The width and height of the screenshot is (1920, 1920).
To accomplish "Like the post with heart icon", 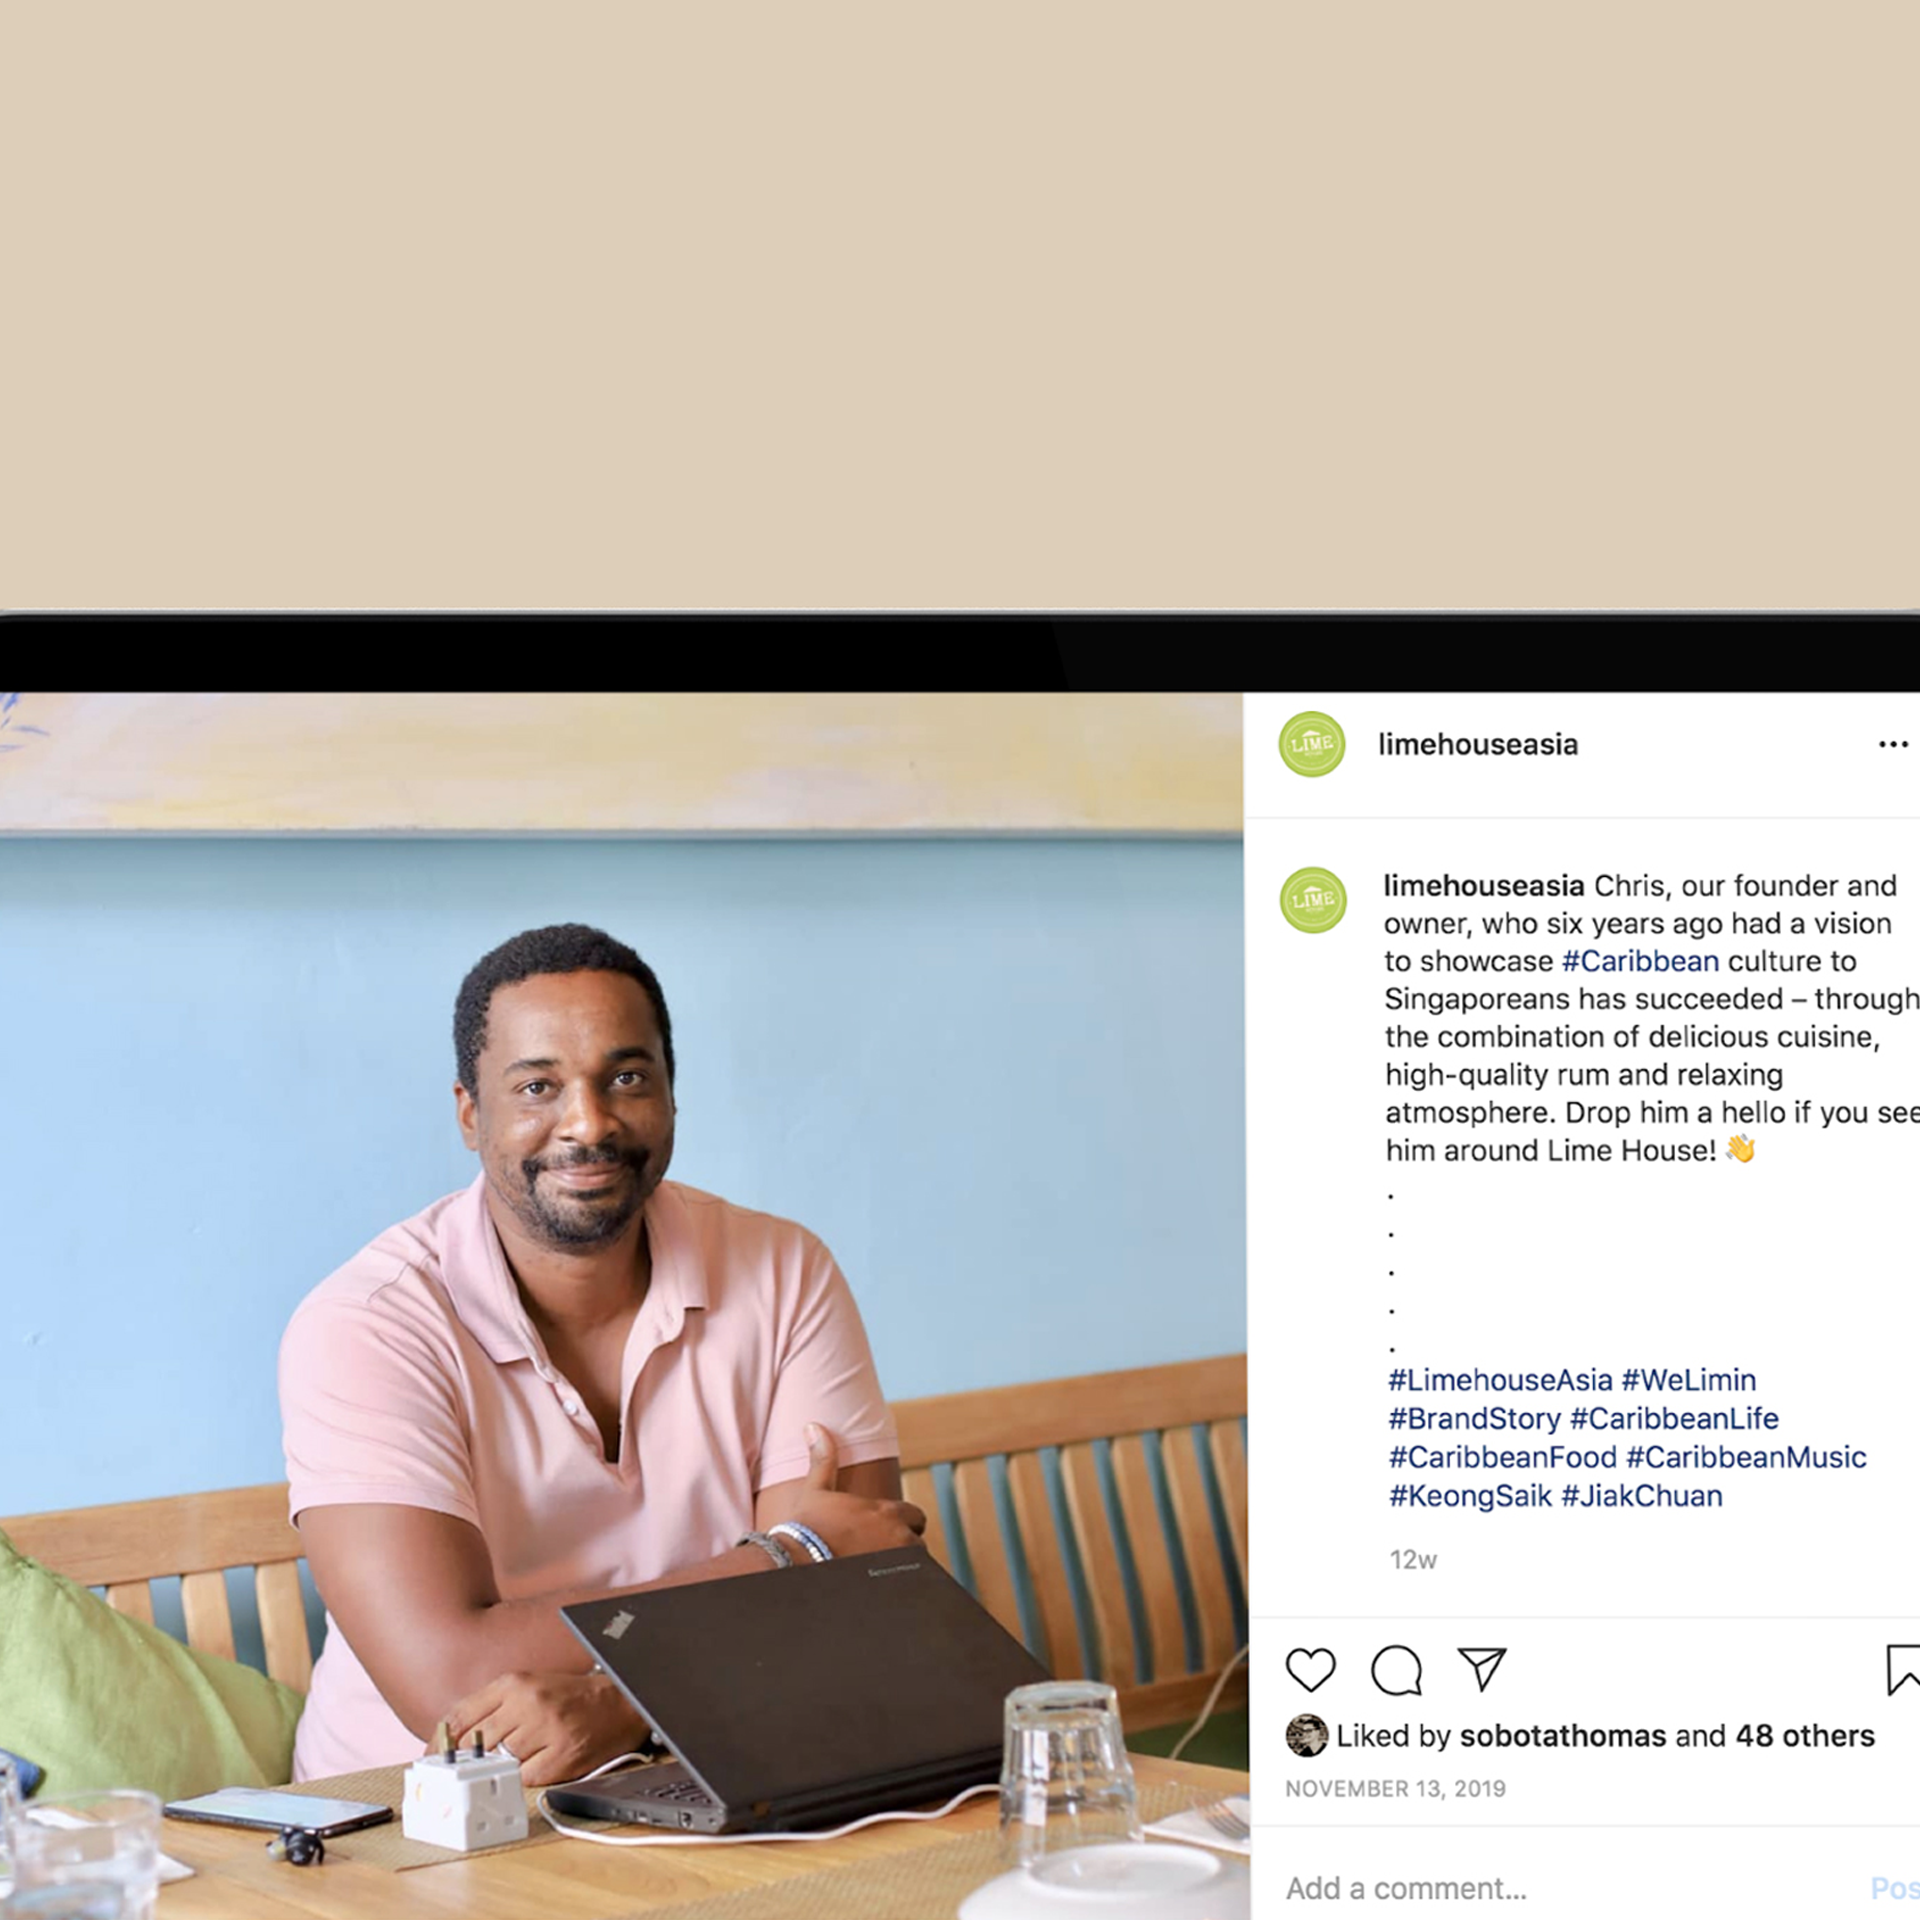I will pyautogui.click(x=1310, y=1670).
